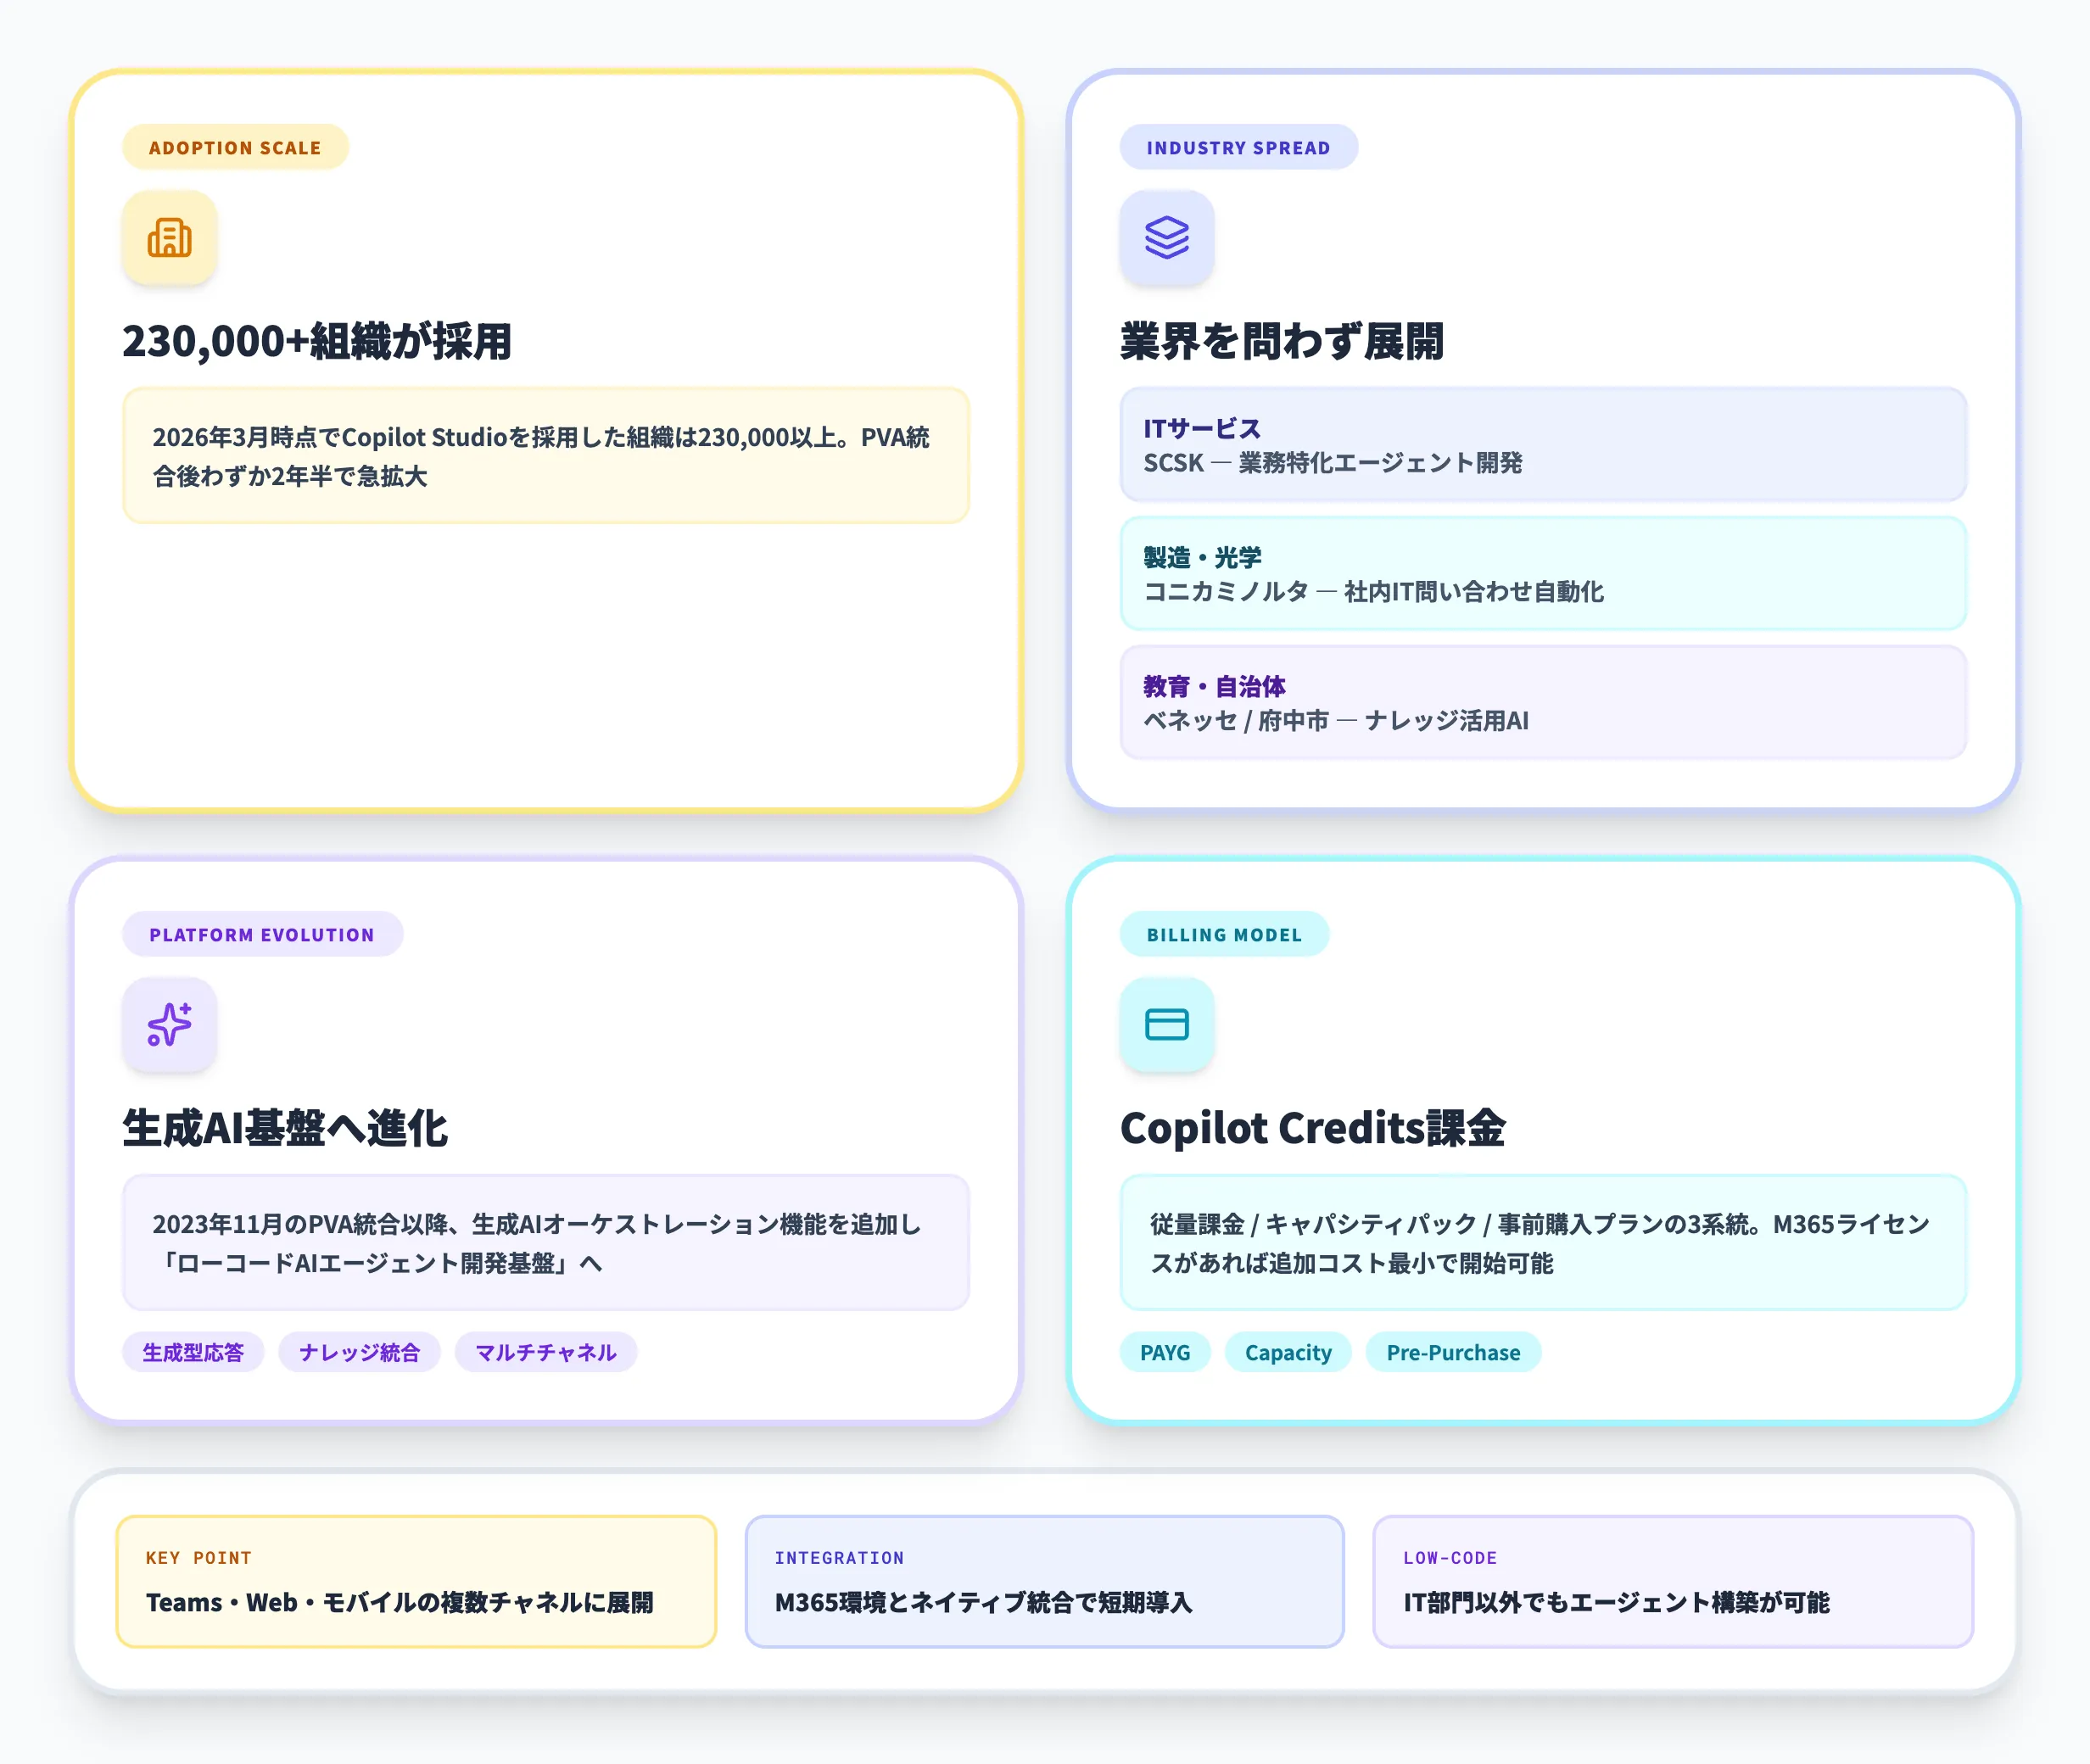This screenshot has width=2090, height=1764.
Task: Expand the 教育・自治体 industry row
Action: (1544, 703)
